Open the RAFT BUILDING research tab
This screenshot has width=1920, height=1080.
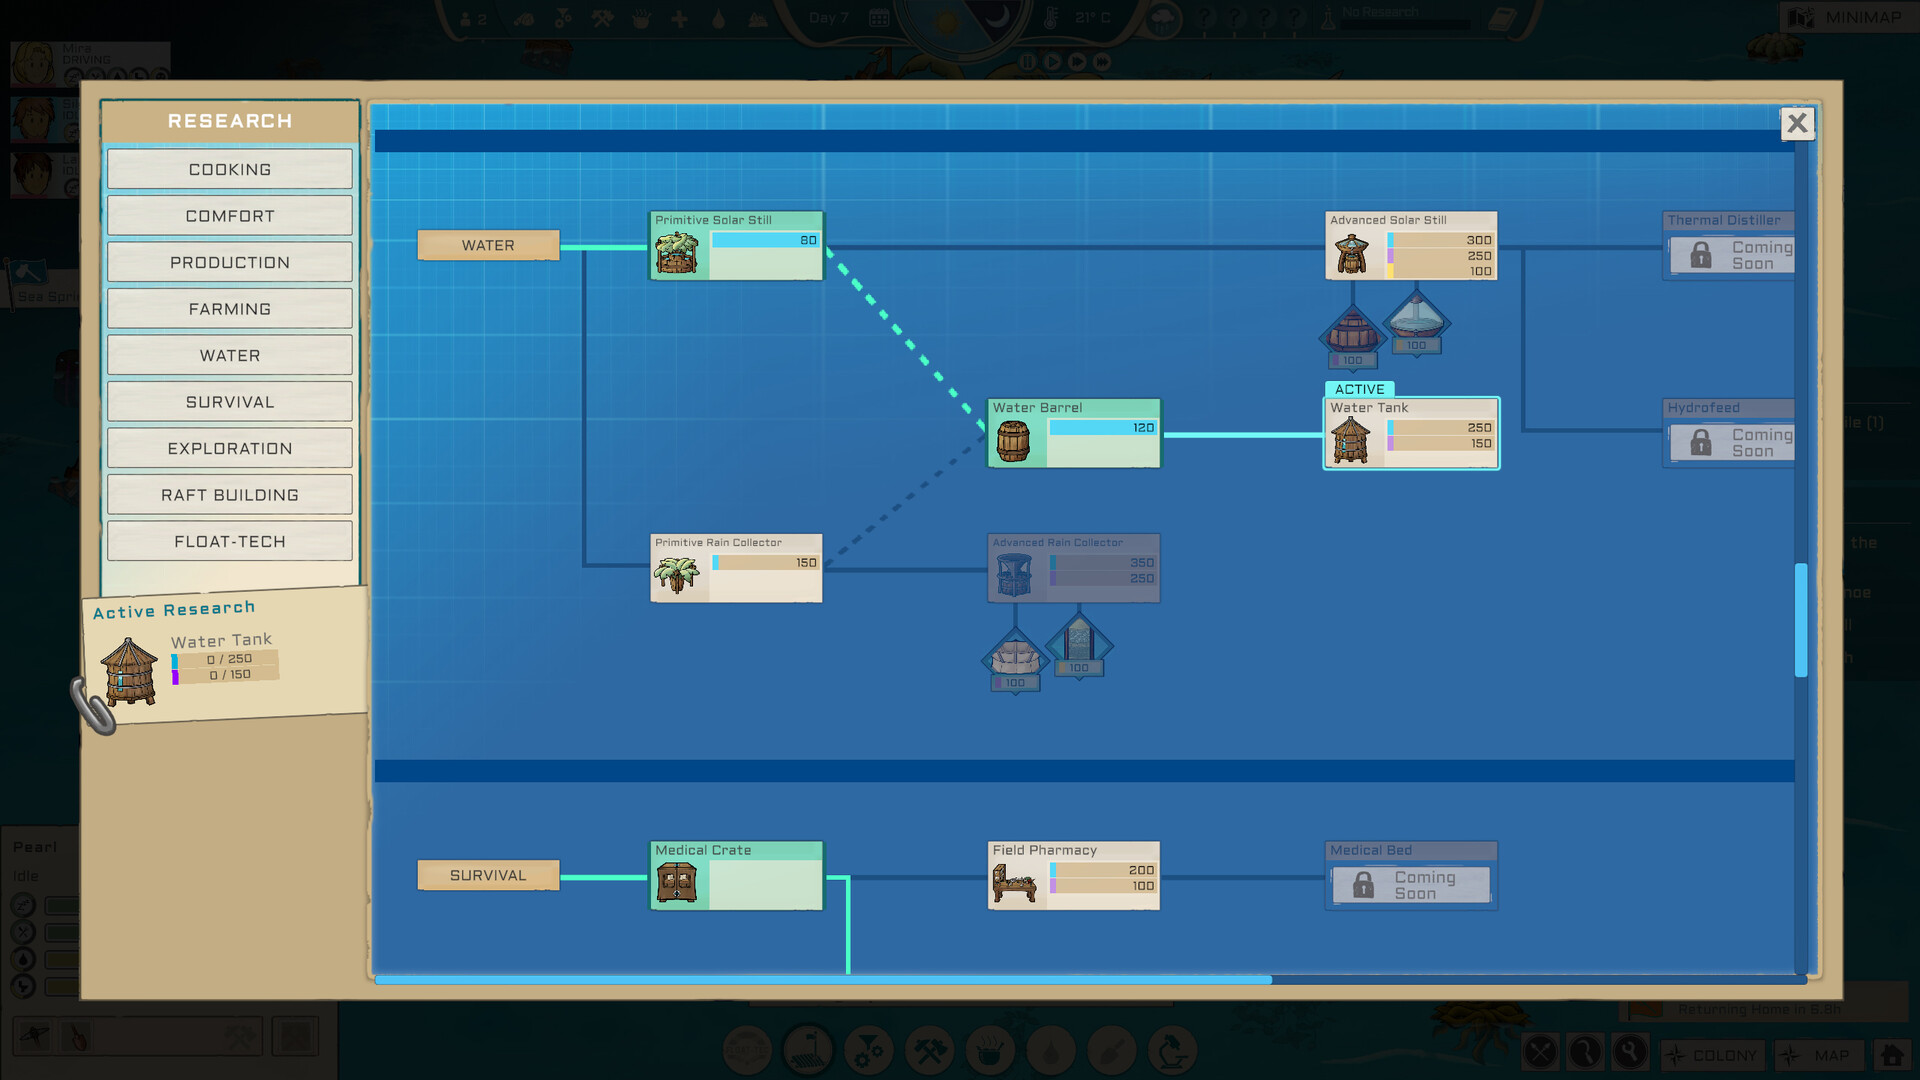tap(229, 494)
